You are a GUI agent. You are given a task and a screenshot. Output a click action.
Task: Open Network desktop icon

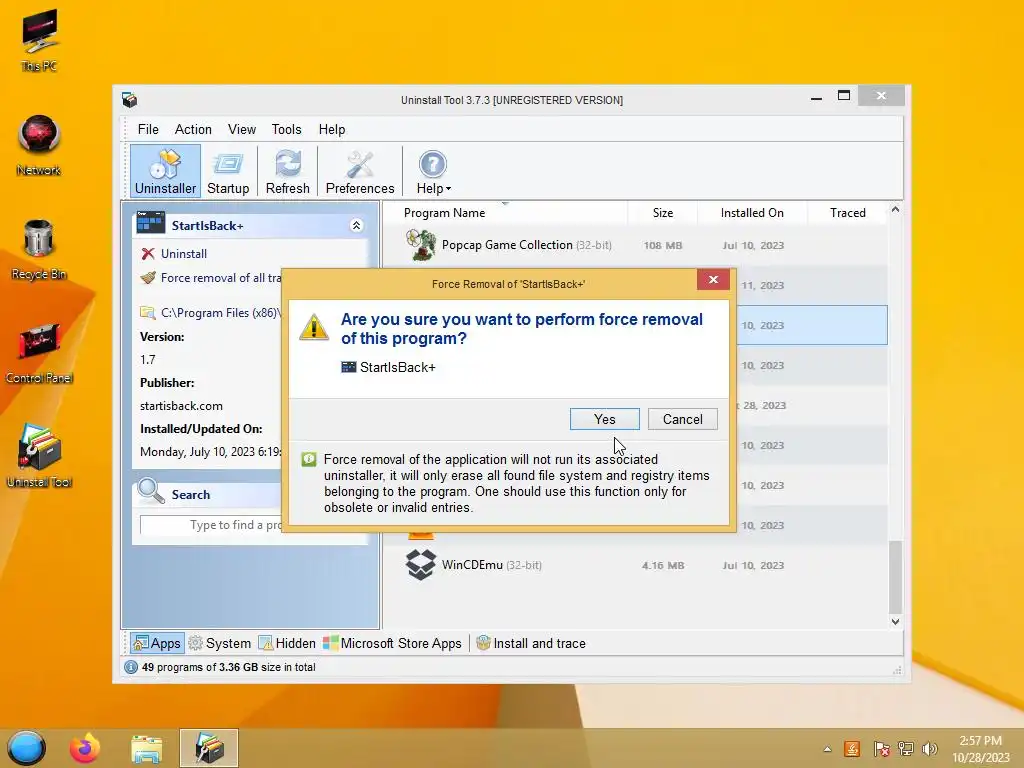pyautogui.click(x=39, y=145)
